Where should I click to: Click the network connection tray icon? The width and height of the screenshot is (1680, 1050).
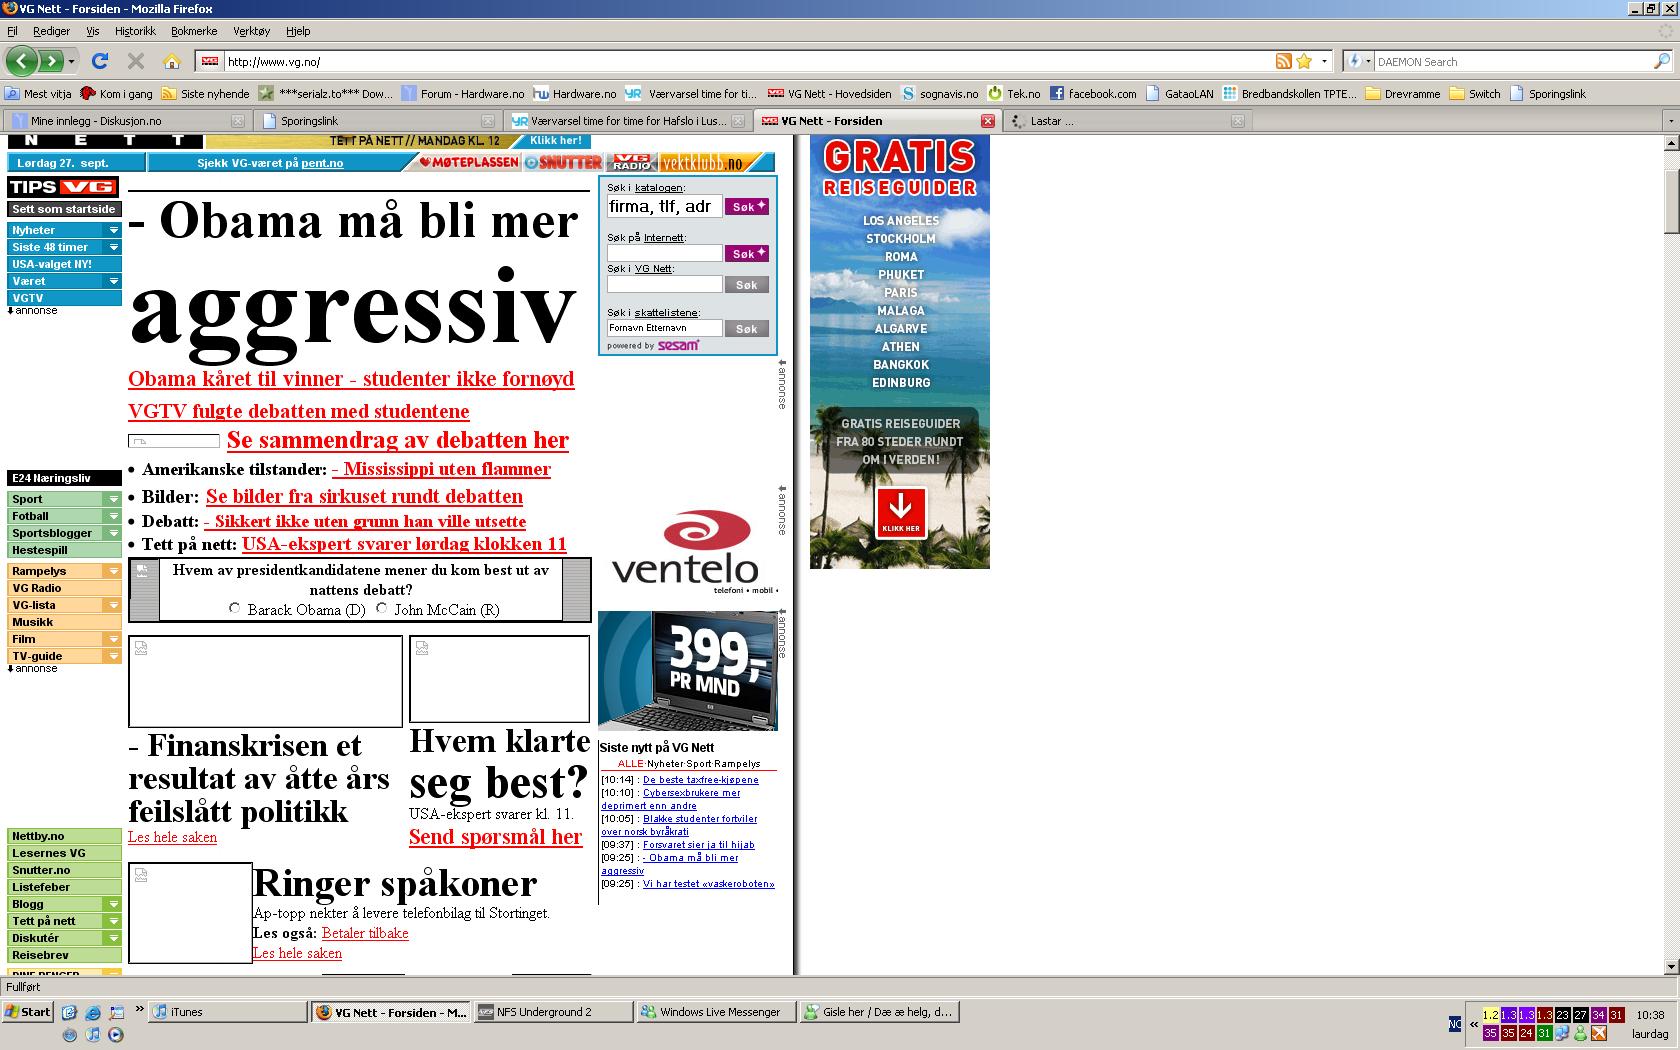tap(1563, 1033)
